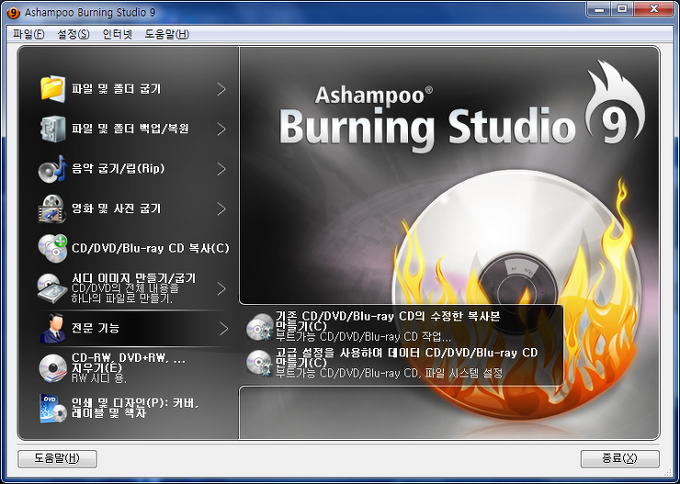
Task: Choose 기존 CD/DVD/Blu-ray CD의 수정한 복사본 만들기
Action: tap(388, 321)
